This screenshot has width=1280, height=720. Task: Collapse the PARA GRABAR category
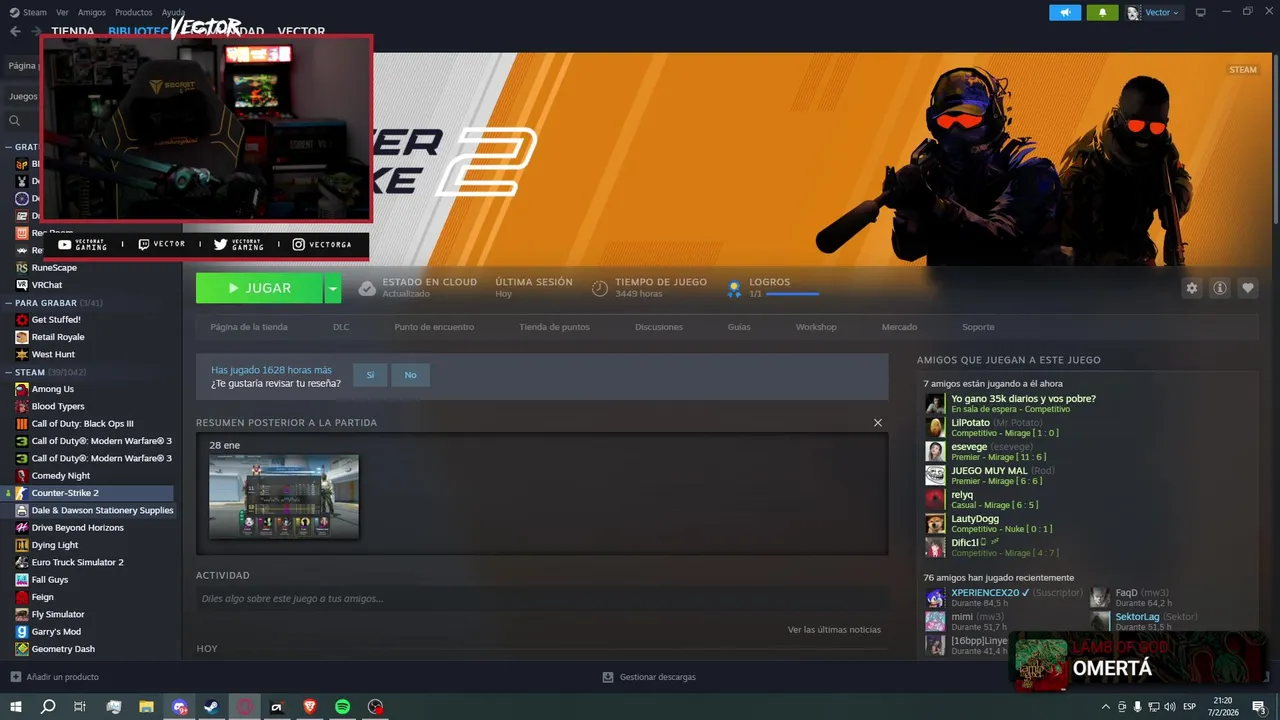9,302
